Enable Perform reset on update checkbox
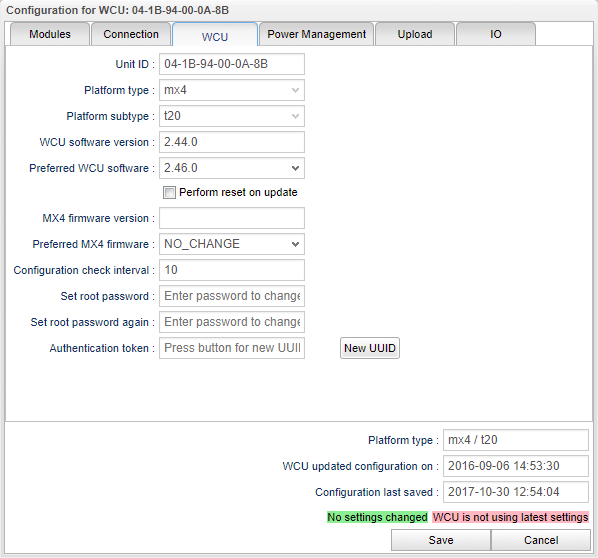The width and height of the screenshot is (598, 558). click(x=169, y=192)
